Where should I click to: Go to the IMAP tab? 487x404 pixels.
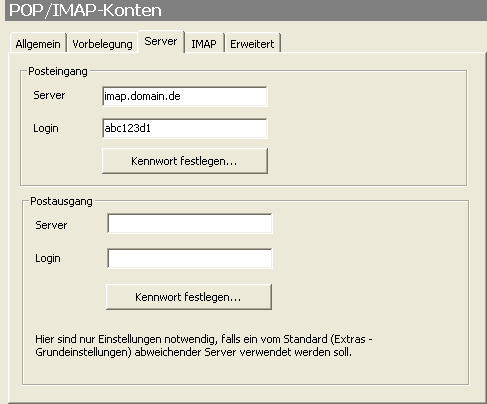[x=204, y=44]
